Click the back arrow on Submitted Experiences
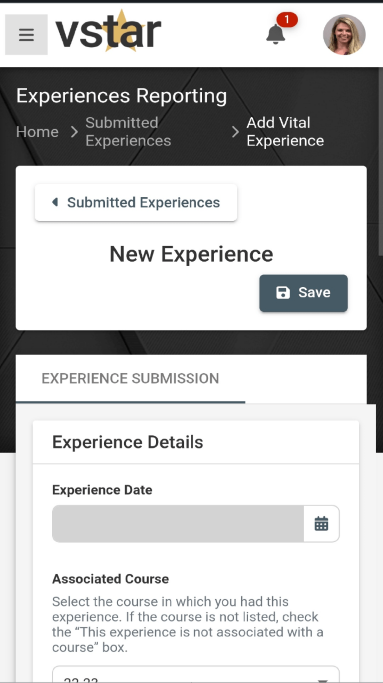The width and height of the screenshot is (383, 683). (55, 202)
